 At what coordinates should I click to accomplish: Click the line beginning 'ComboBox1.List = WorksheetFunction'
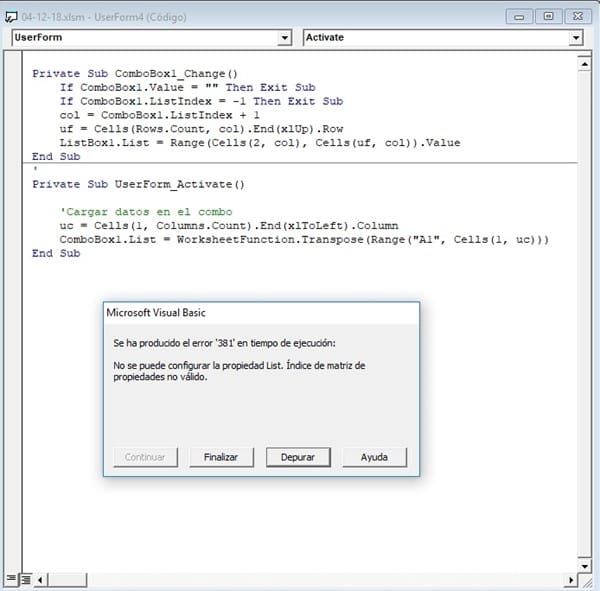click(x=304, y=240)
